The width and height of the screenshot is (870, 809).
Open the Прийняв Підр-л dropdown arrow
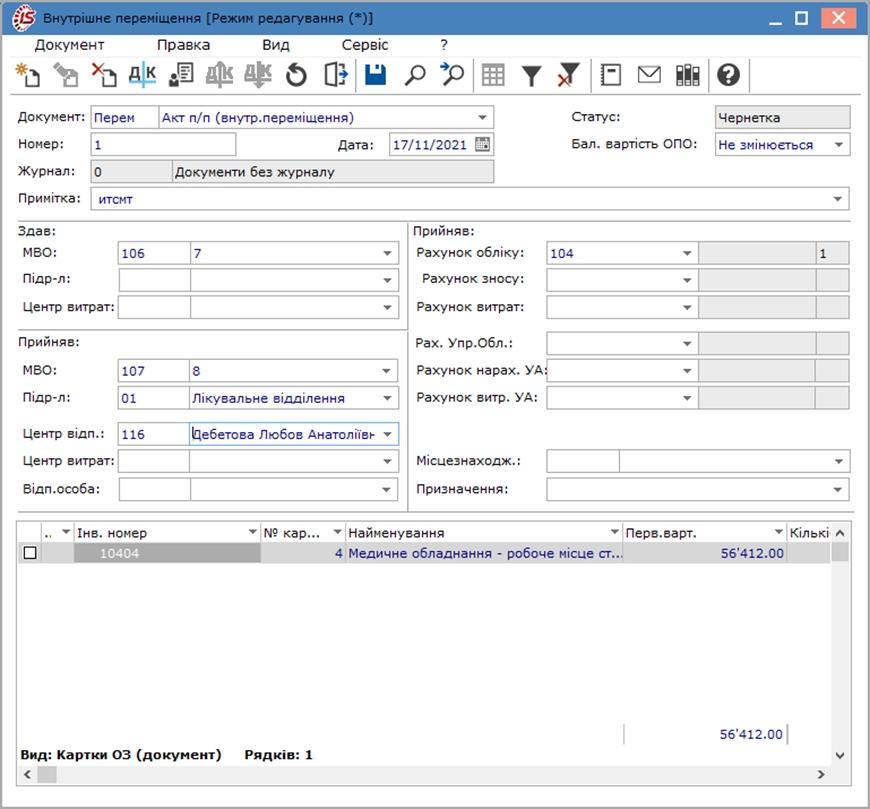coord(387,398)
